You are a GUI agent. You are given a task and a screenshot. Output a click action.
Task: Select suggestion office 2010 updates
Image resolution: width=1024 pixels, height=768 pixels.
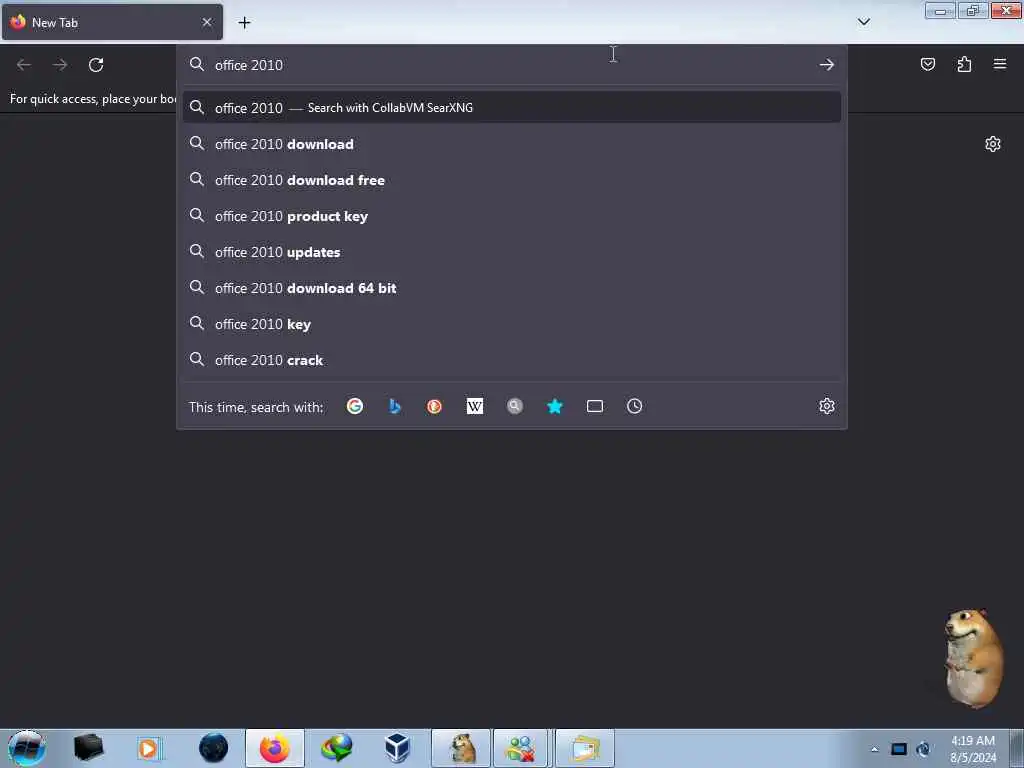(x=511, y=252)
